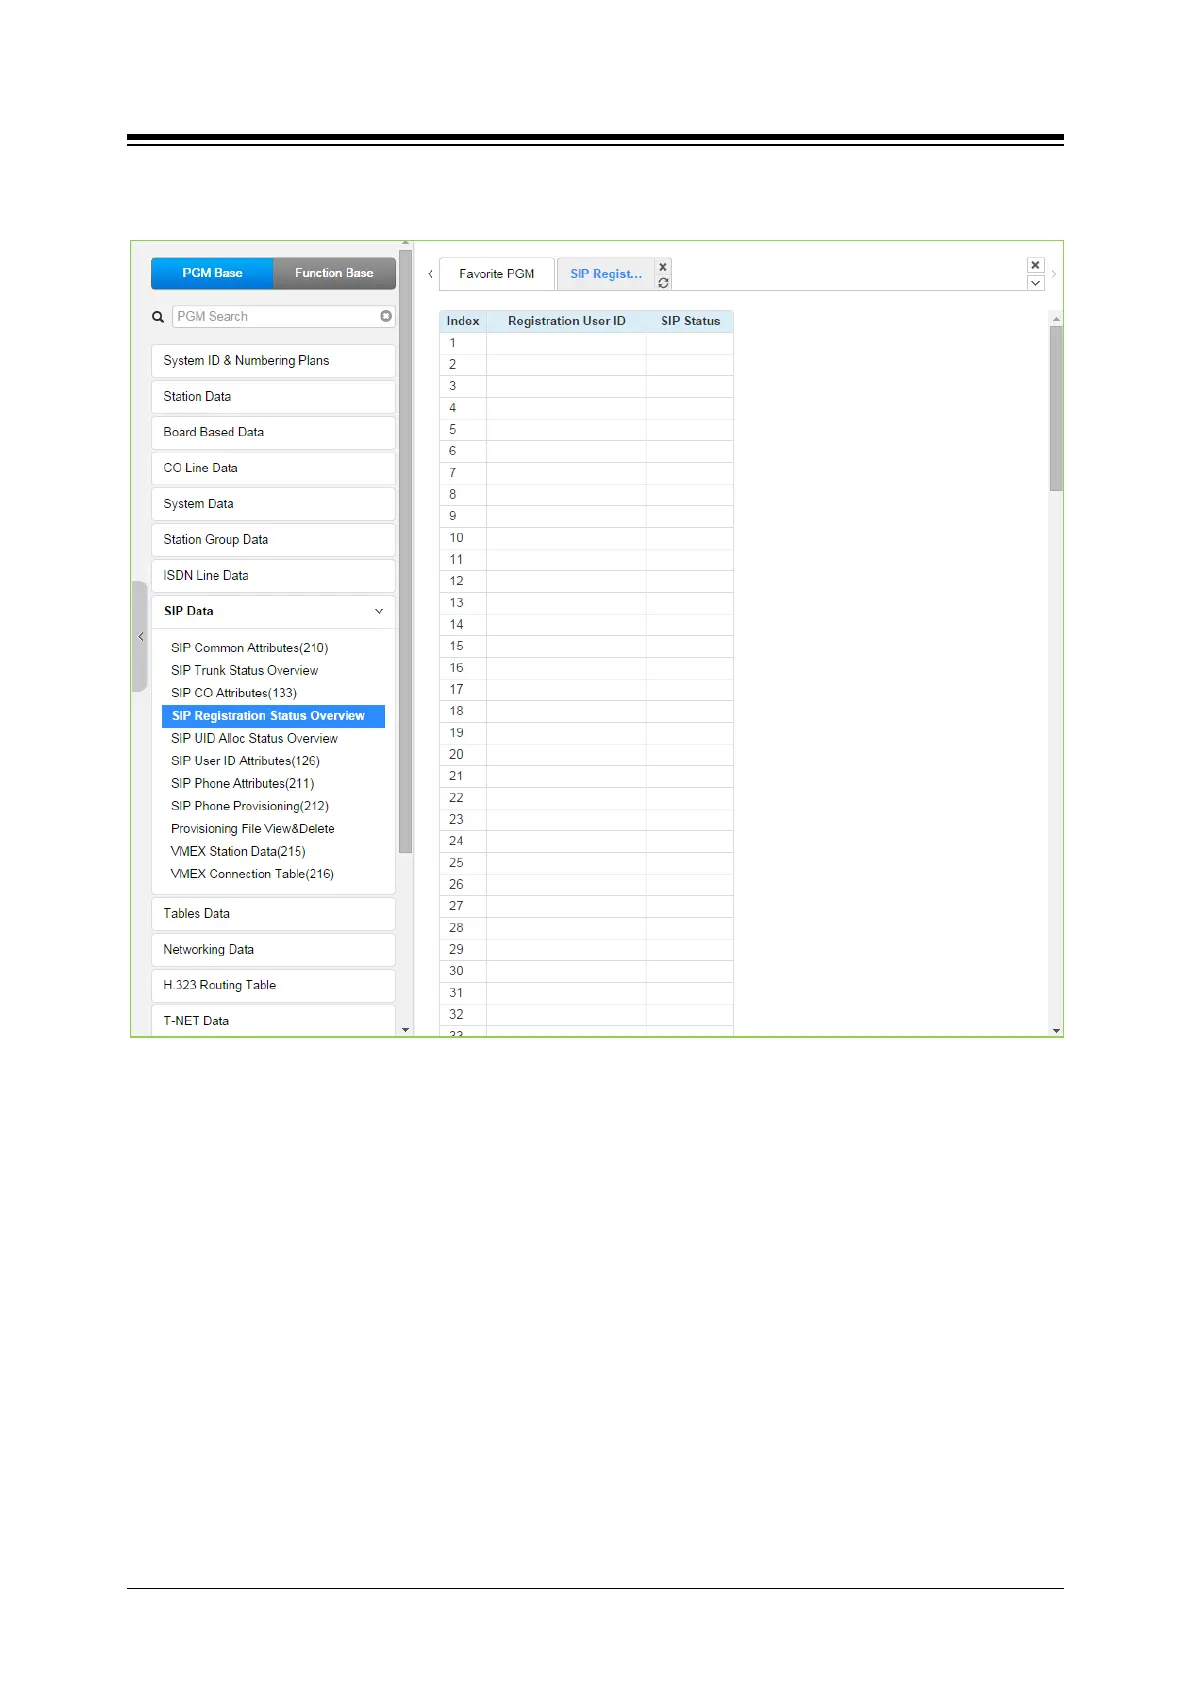Click Registration User ID cell in row 5
Screen dimensions: 1191x1684
[566, 430]
